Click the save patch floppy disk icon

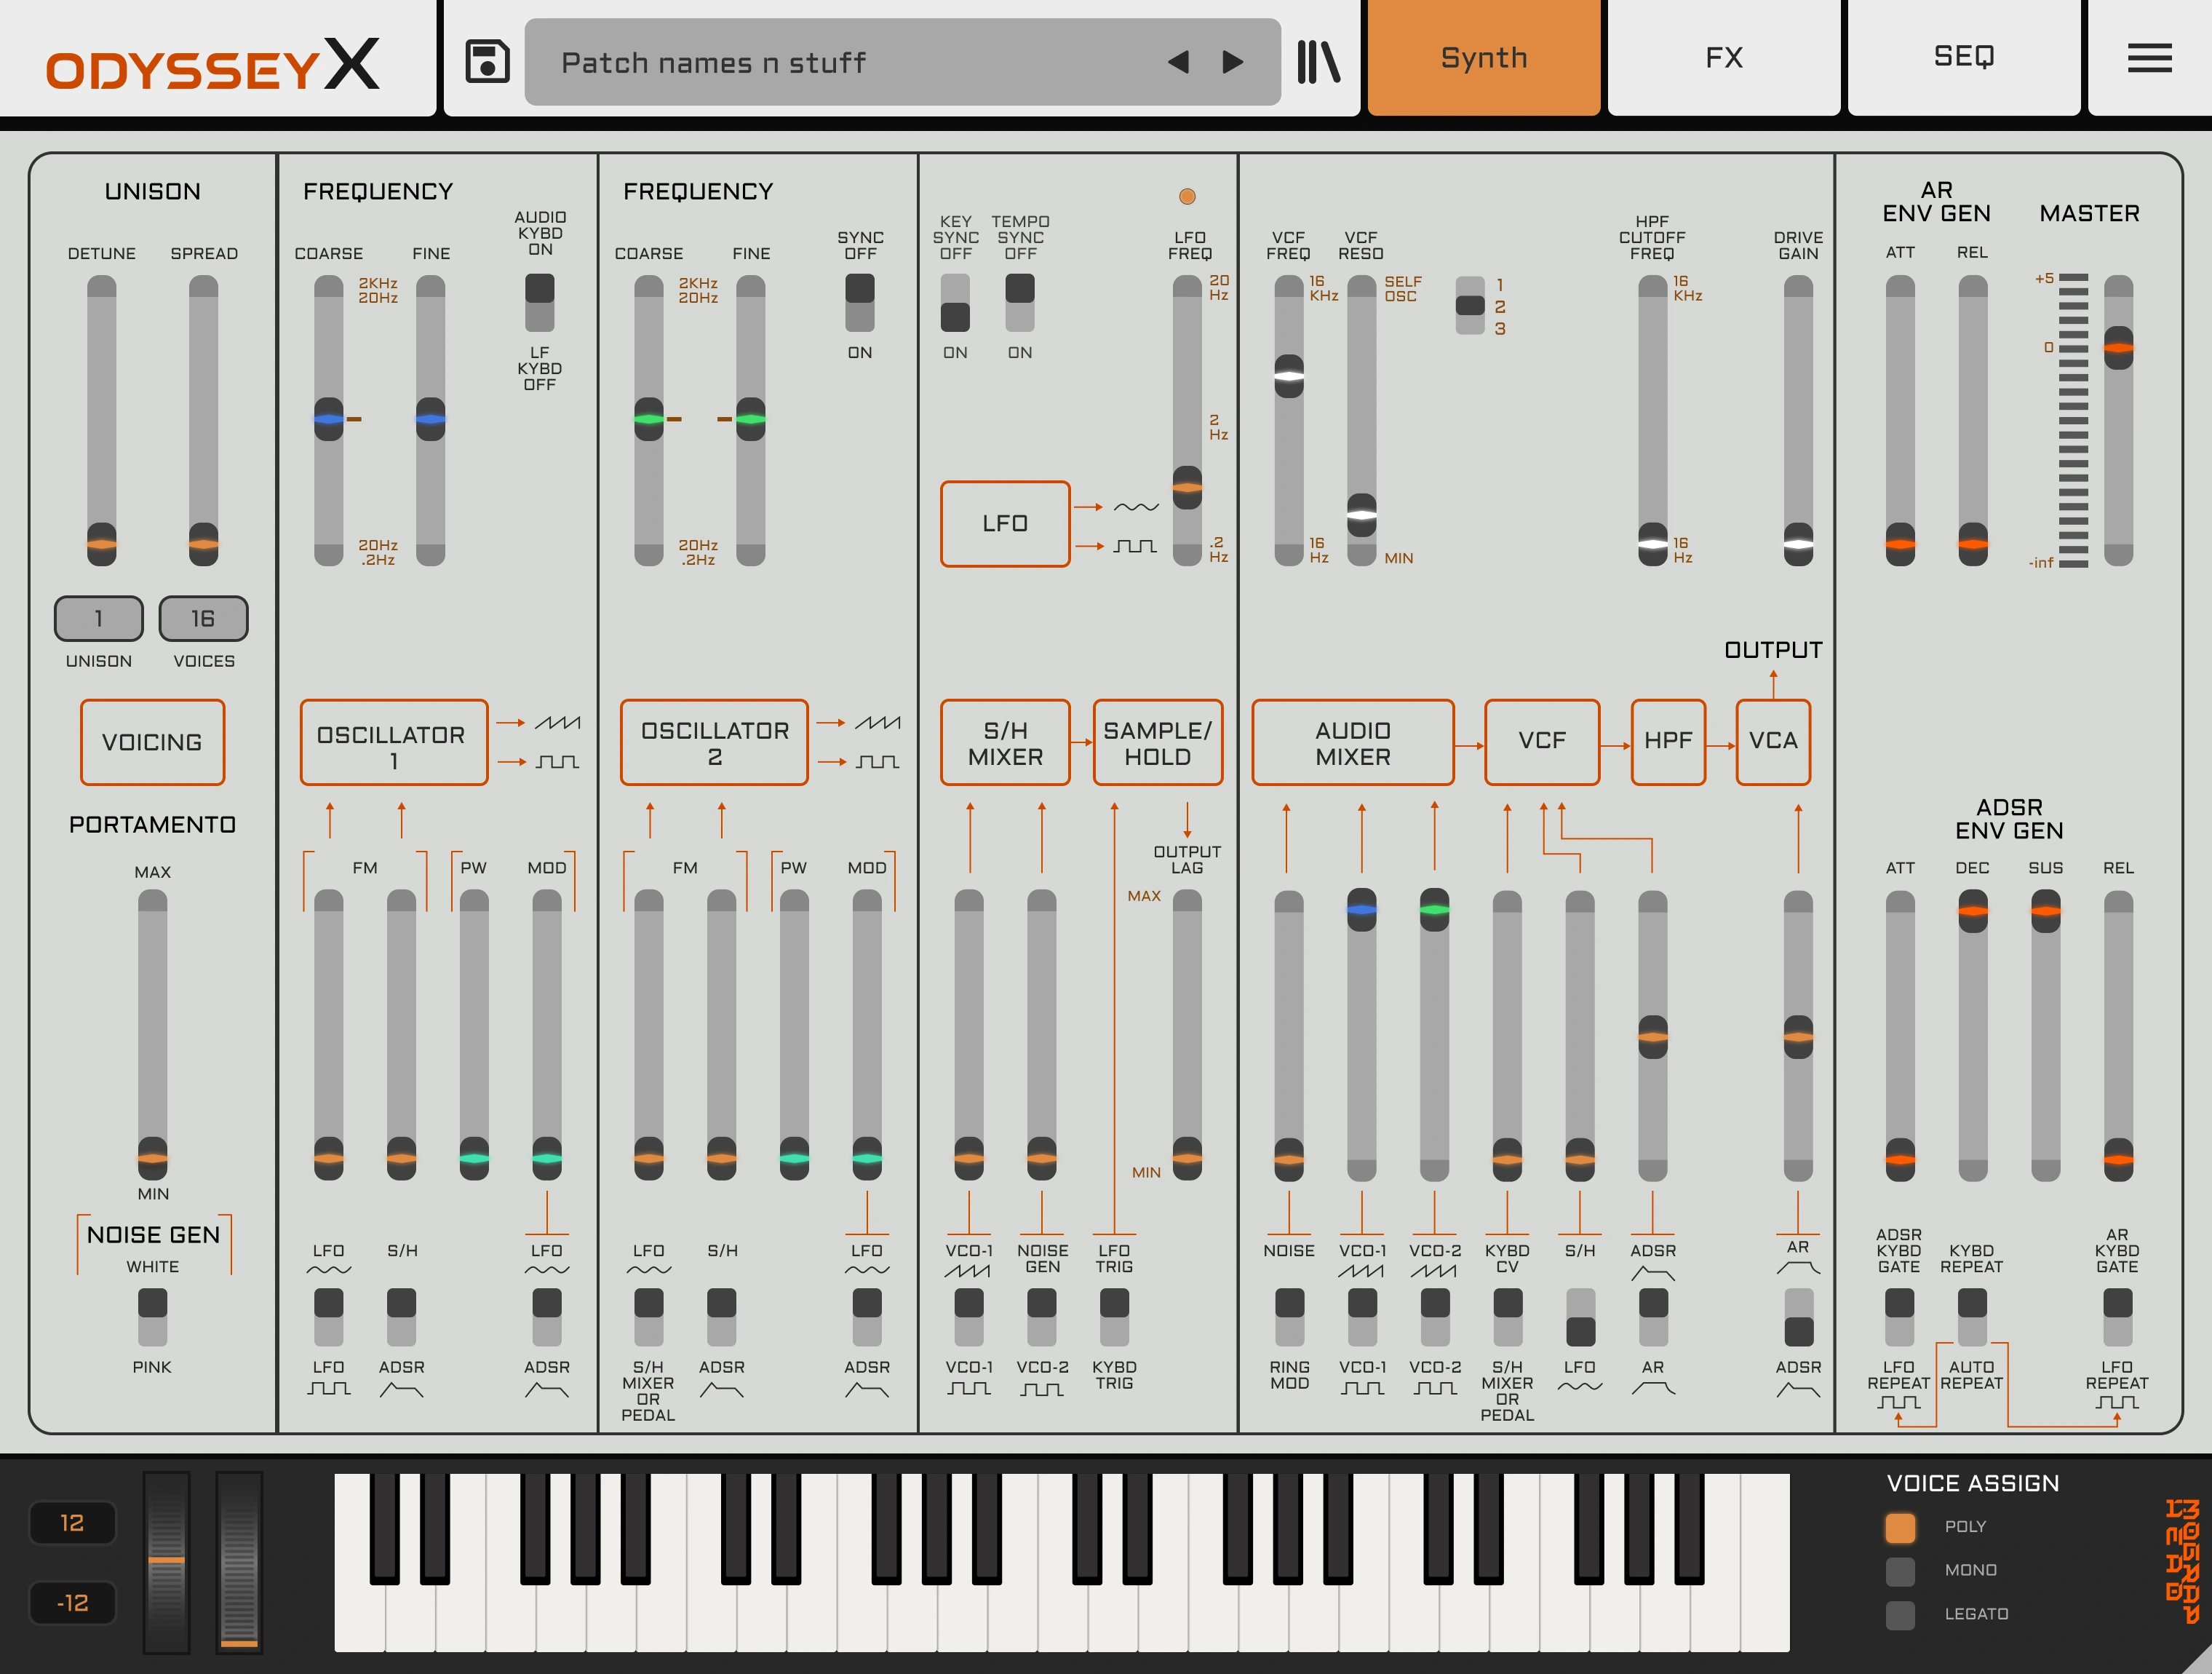click(487, 61)
